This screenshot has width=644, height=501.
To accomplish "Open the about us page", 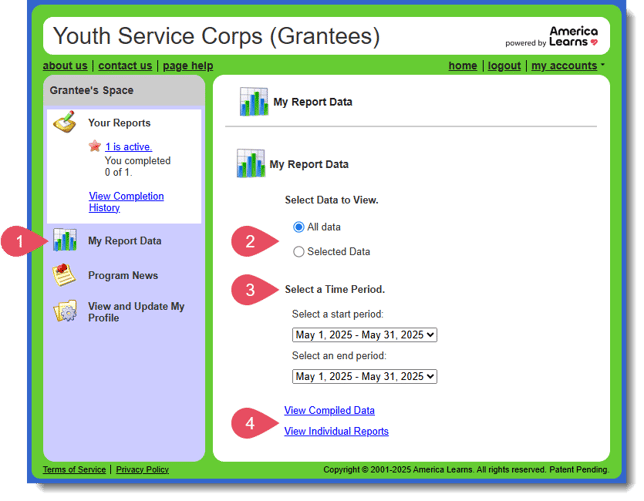I will (x=65, y=66).
